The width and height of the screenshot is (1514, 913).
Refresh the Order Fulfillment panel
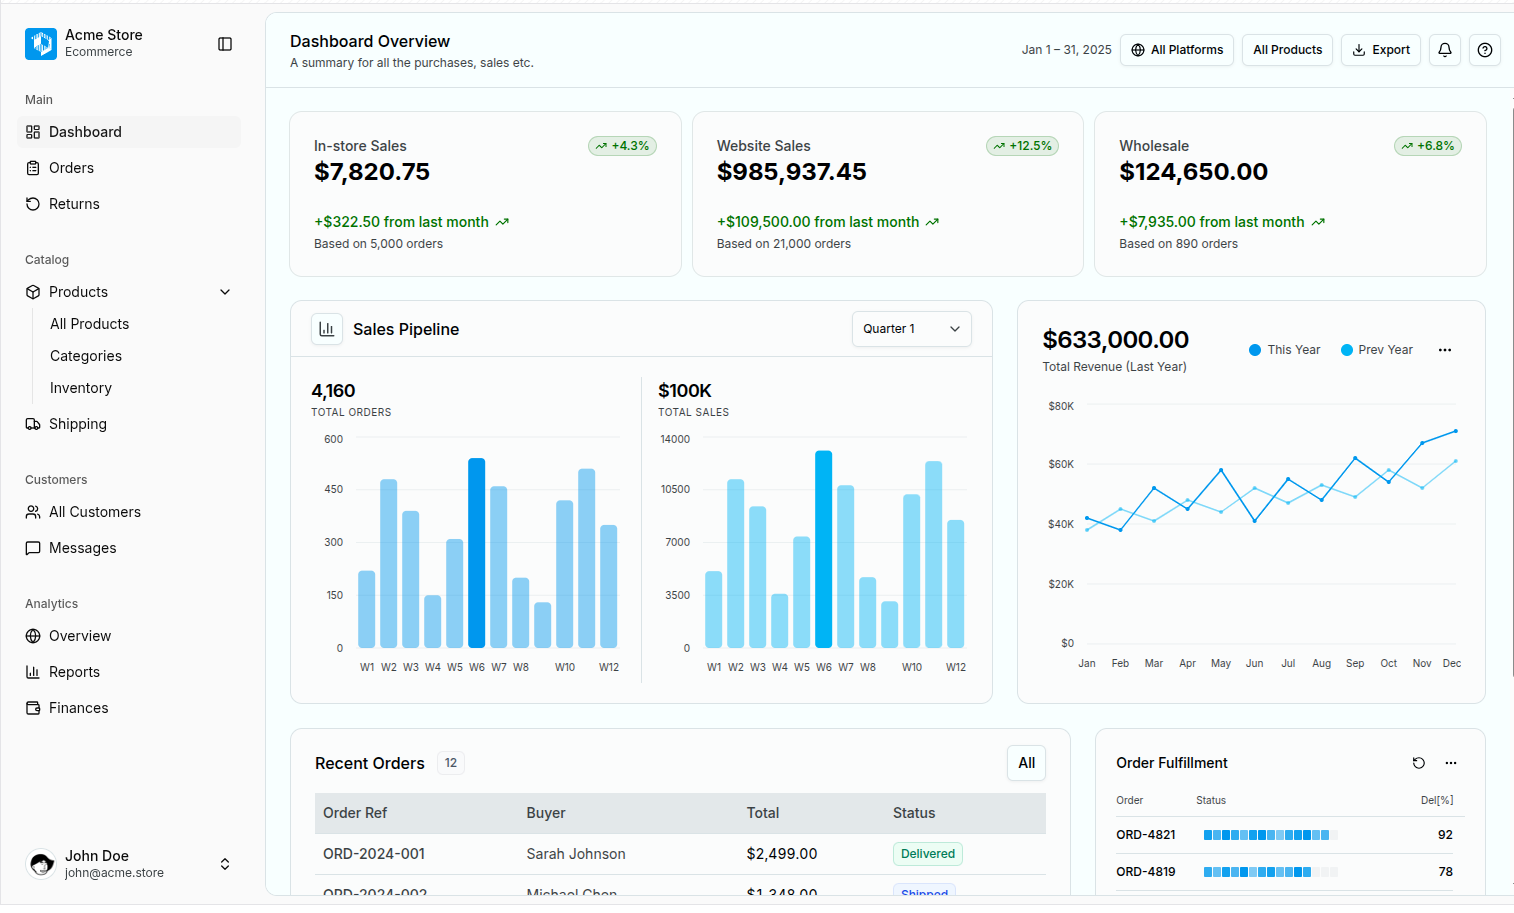point(1418,763)
